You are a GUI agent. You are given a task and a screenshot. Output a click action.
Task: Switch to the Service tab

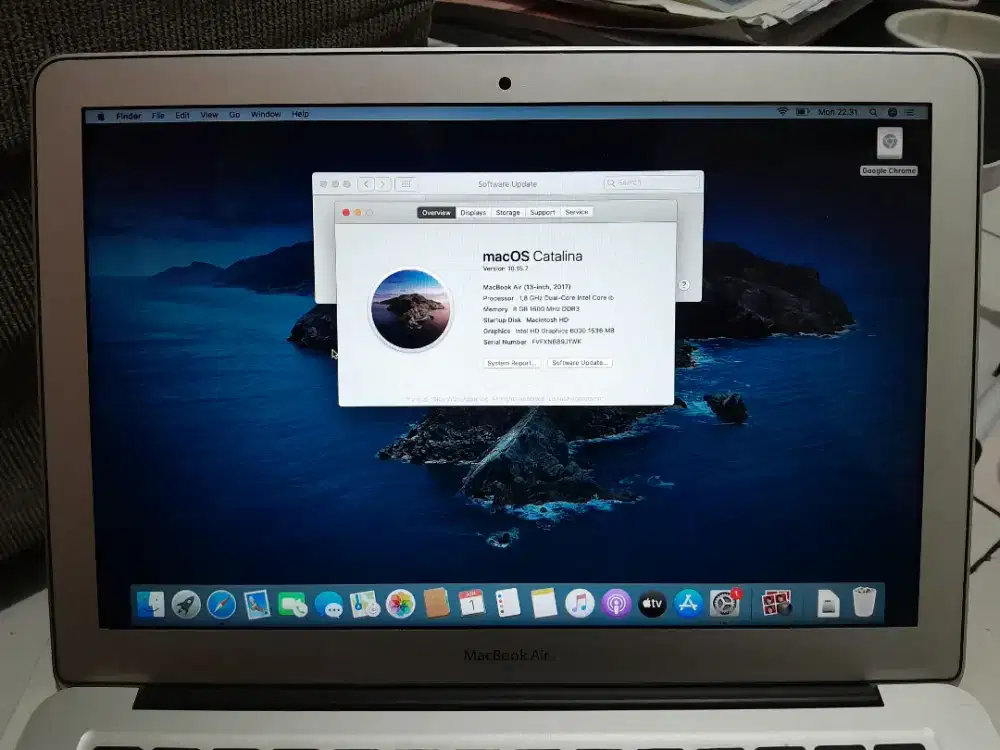click(x=577, y=212)
